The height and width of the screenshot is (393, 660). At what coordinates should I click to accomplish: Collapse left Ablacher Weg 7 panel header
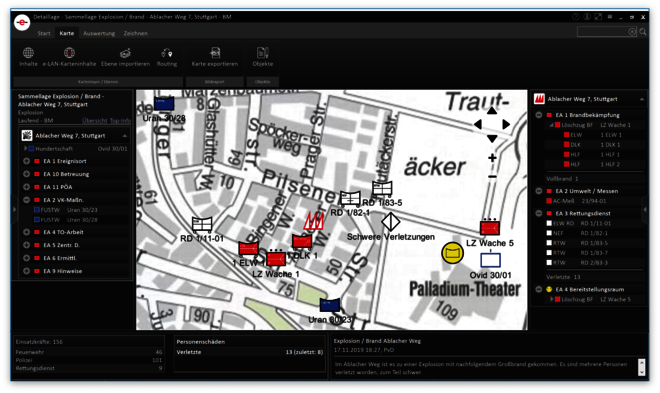point(125,136)
